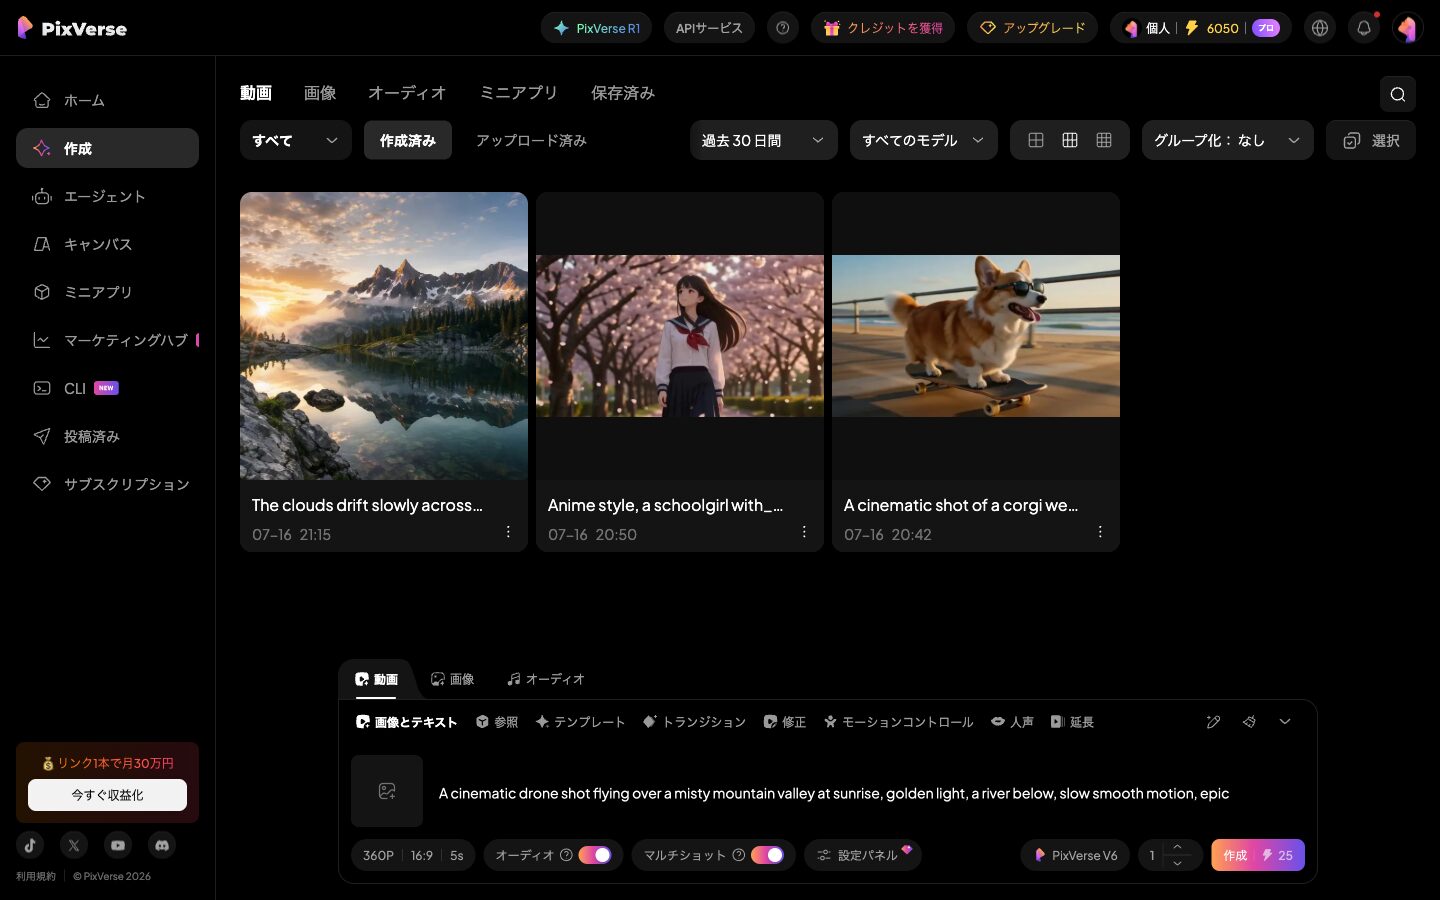Switch to 保存済み tab
The image size is (1440, 900).
coord(622,93)
